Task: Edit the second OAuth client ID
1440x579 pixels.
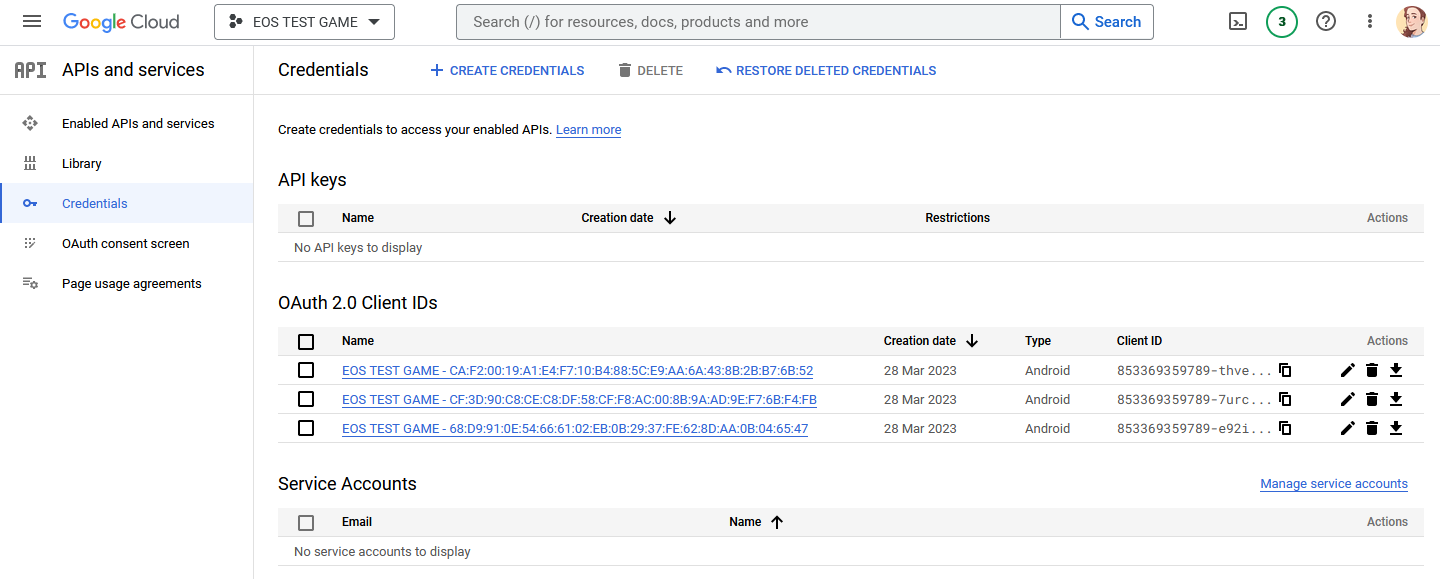Action: tap(1347, 399)
